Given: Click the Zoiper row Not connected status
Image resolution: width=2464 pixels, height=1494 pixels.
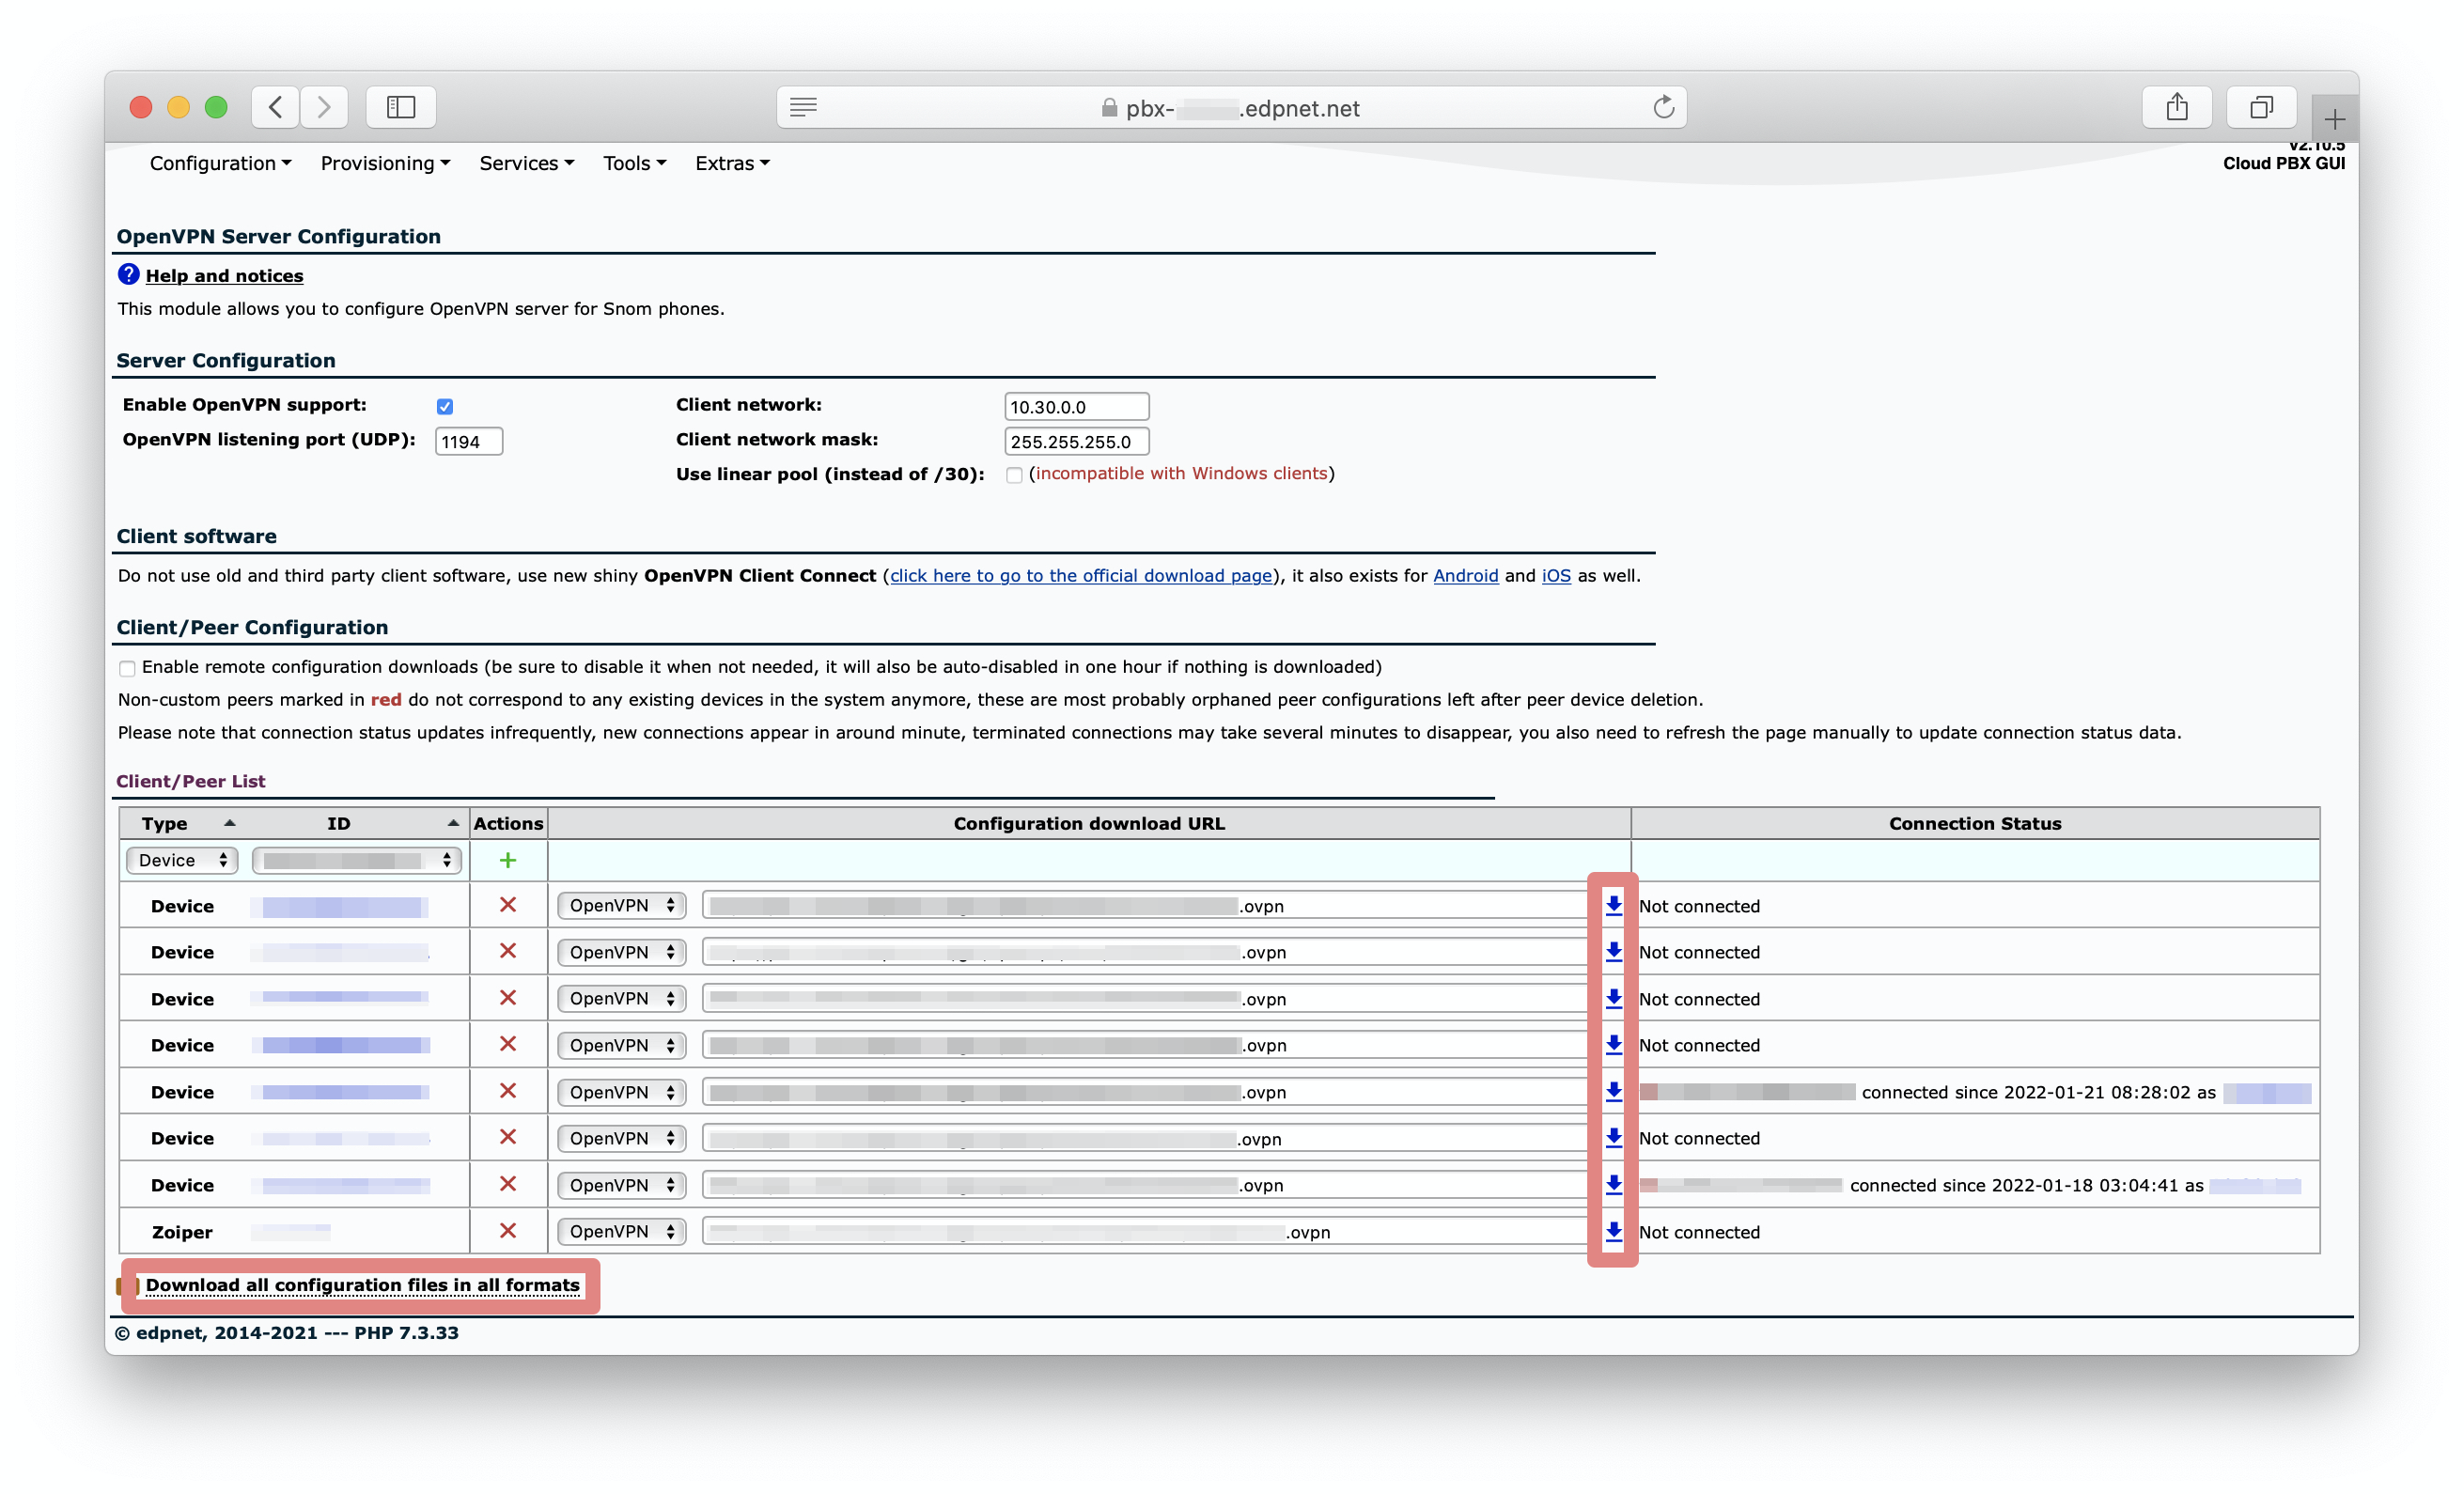Looking at the screenshot, I should (x=1698, y=1232).
